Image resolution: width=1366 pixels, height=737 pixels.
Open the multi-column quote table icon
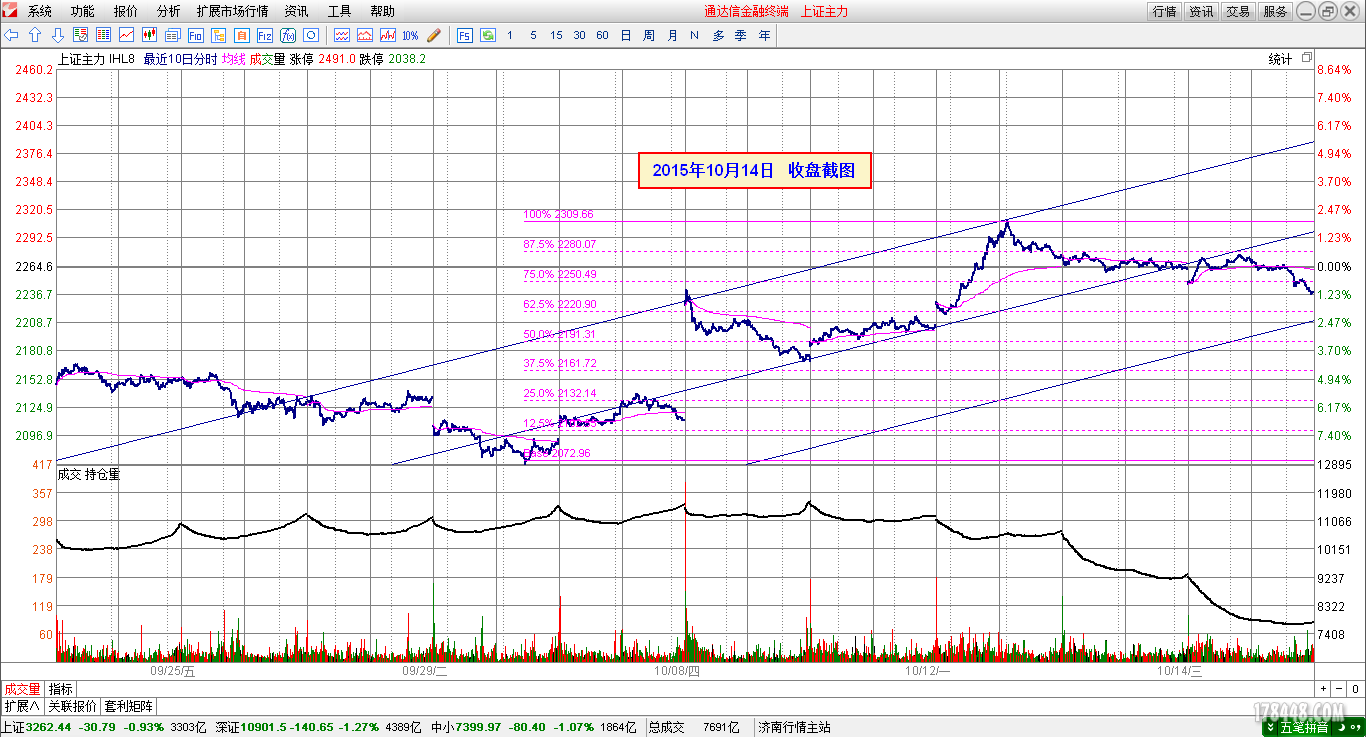click(x=104, y=35)
